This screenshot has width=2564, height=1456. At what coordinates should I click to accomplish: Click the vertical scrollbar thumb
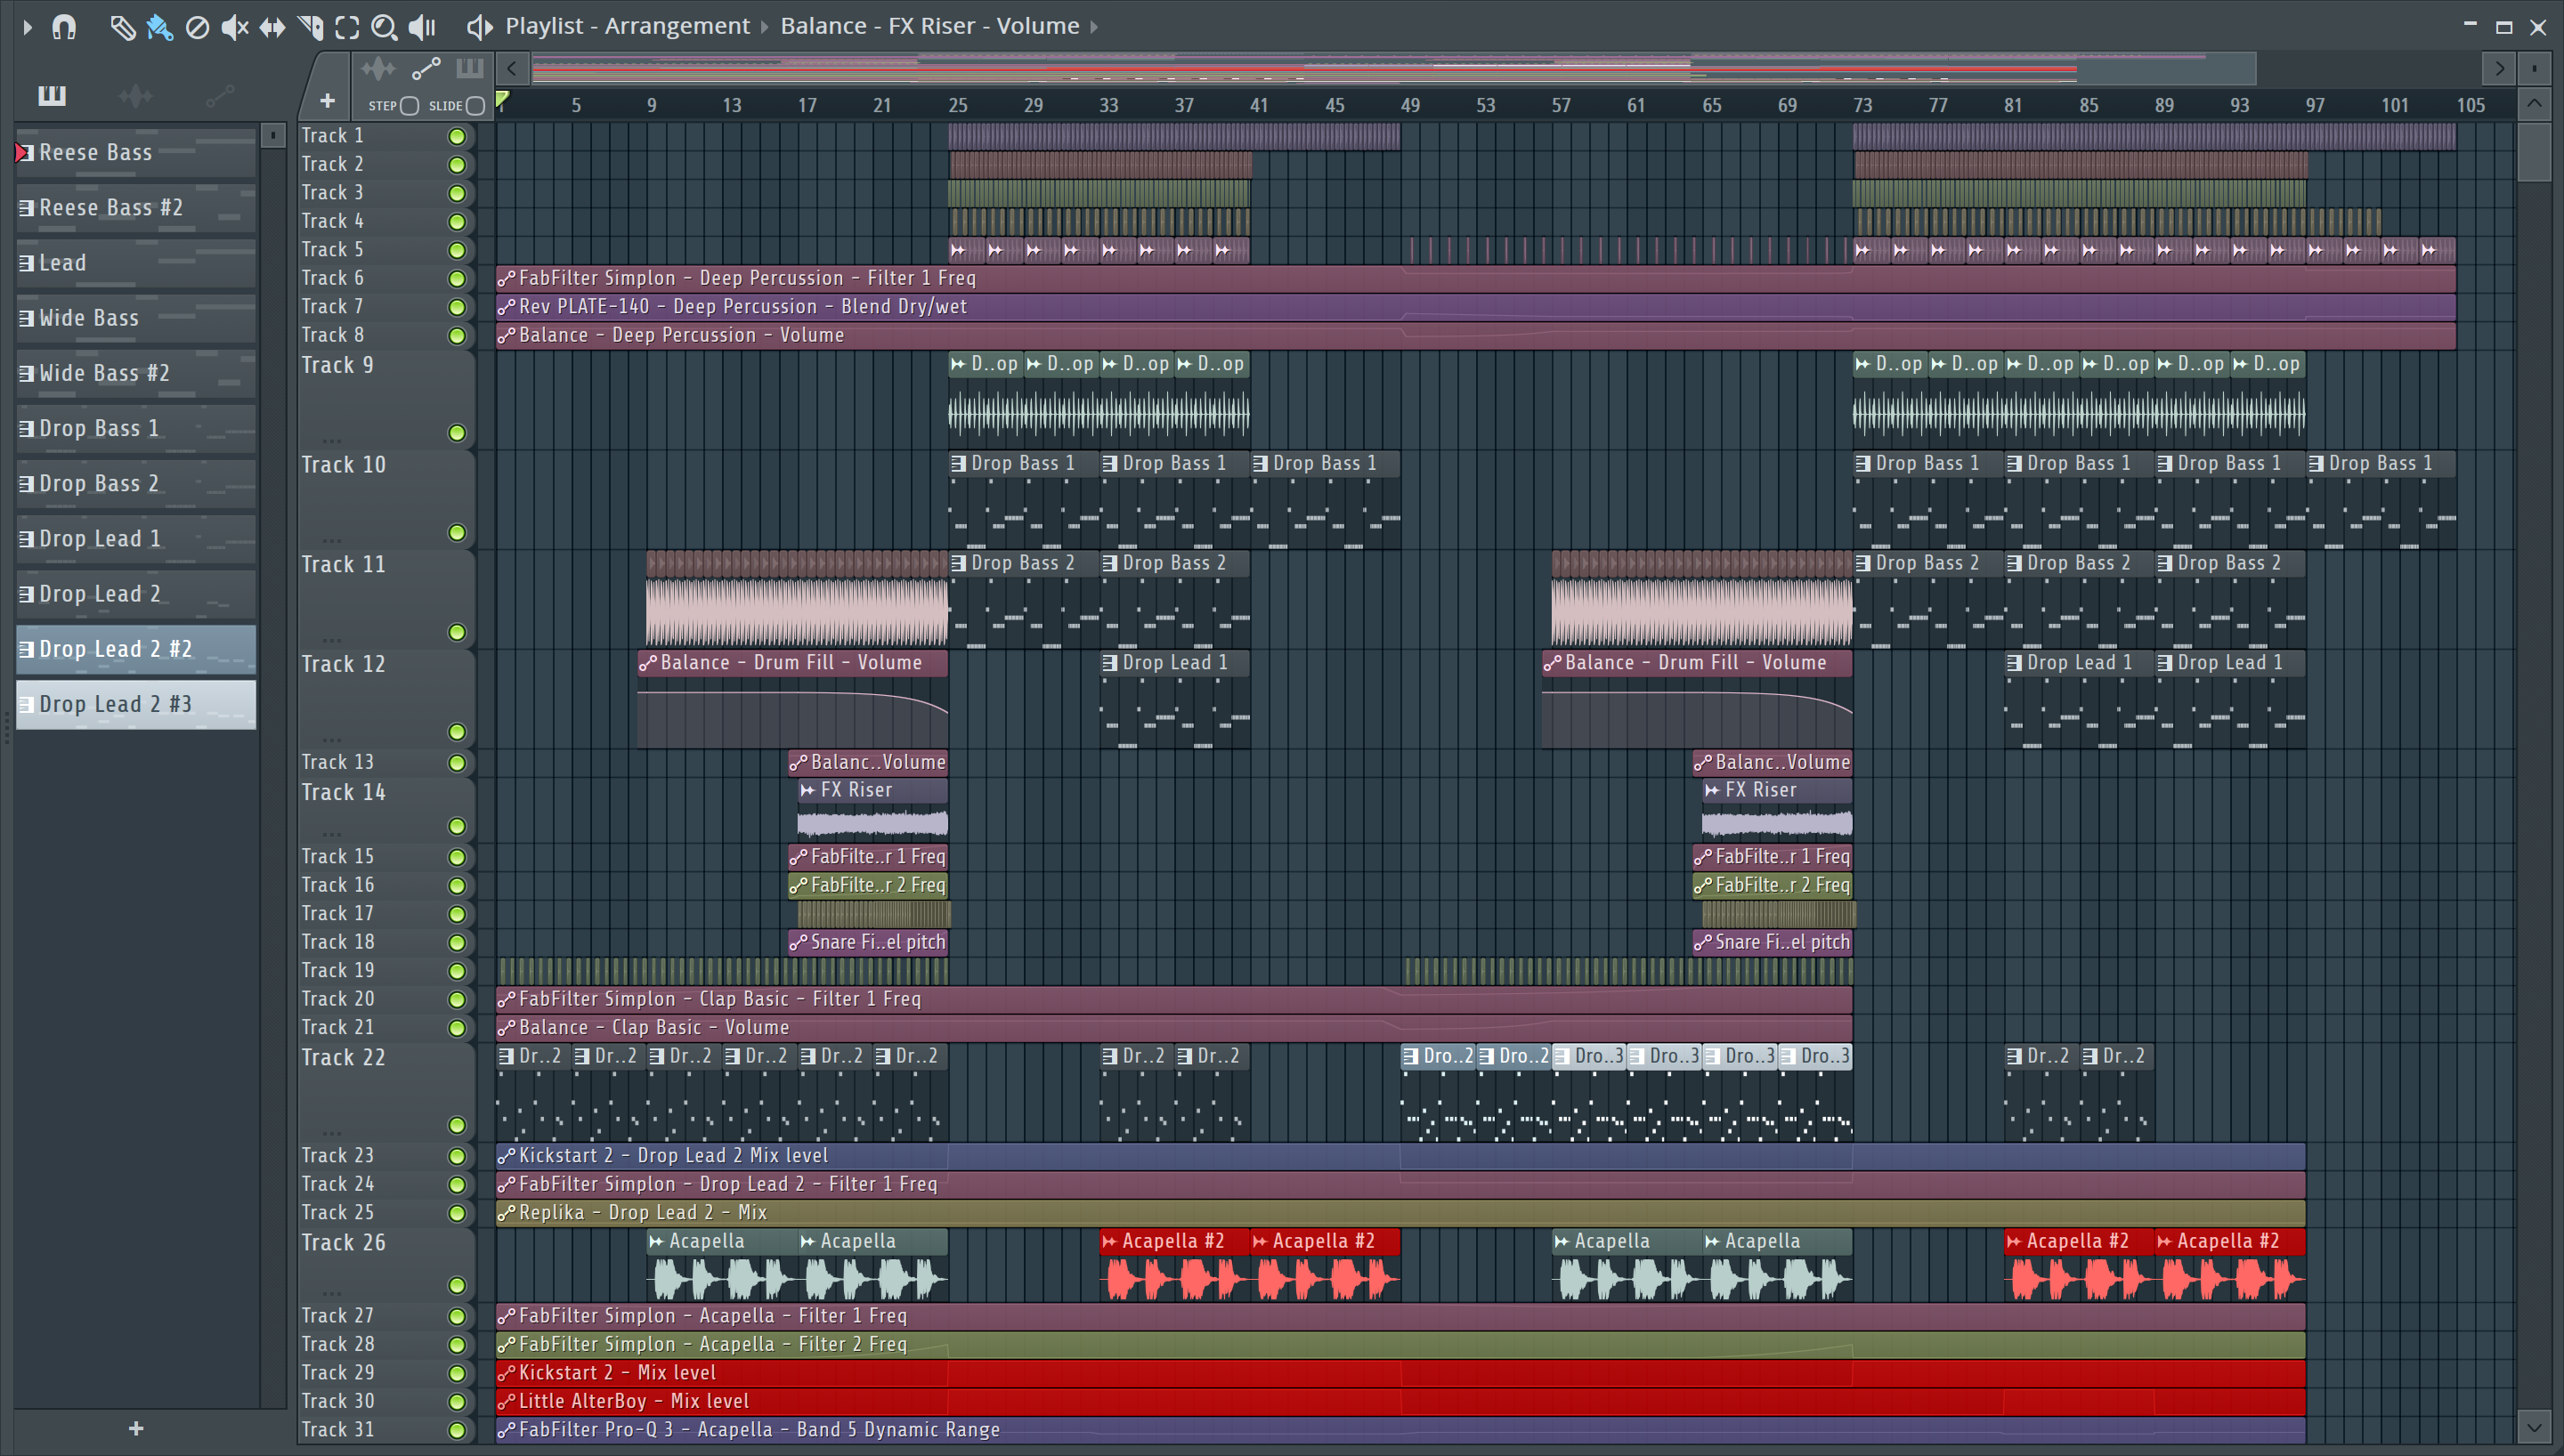[2534, 152]
